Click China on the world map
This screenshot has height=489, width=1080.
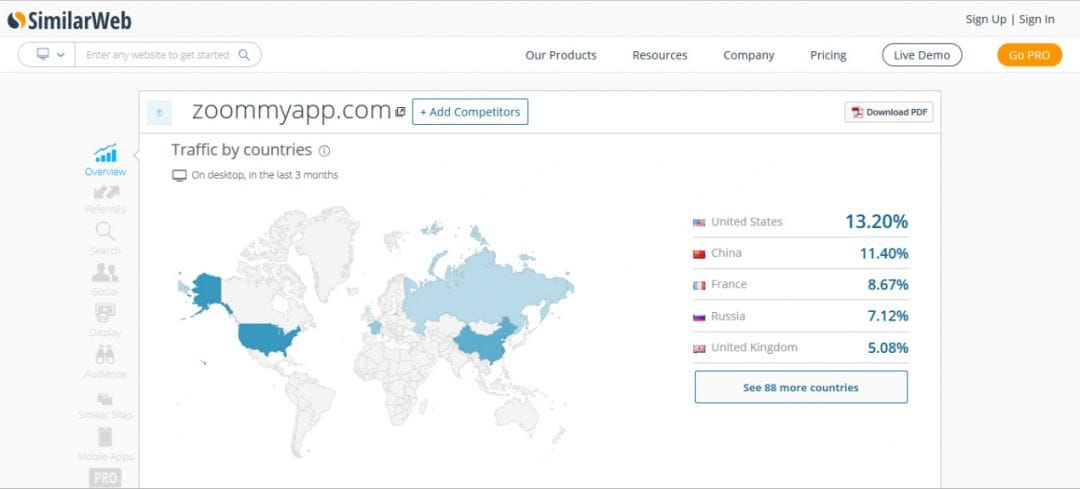click(484, 344)
